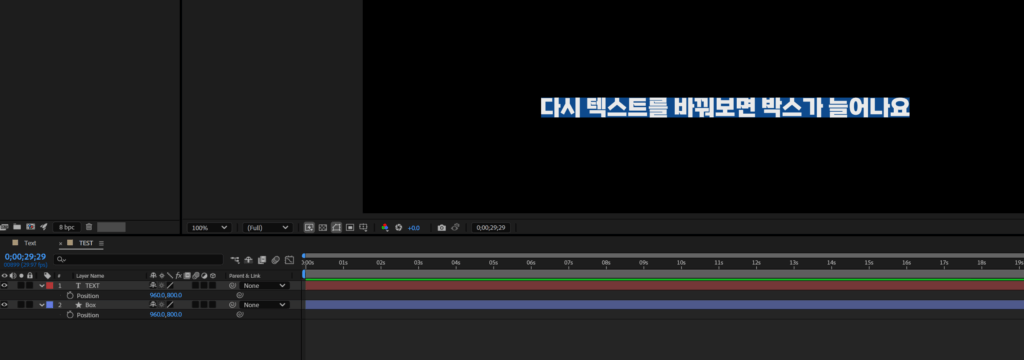Toggle stopwatch for TEXT layer Position
Screen dimensions: 1024x360
coord(70,295)
